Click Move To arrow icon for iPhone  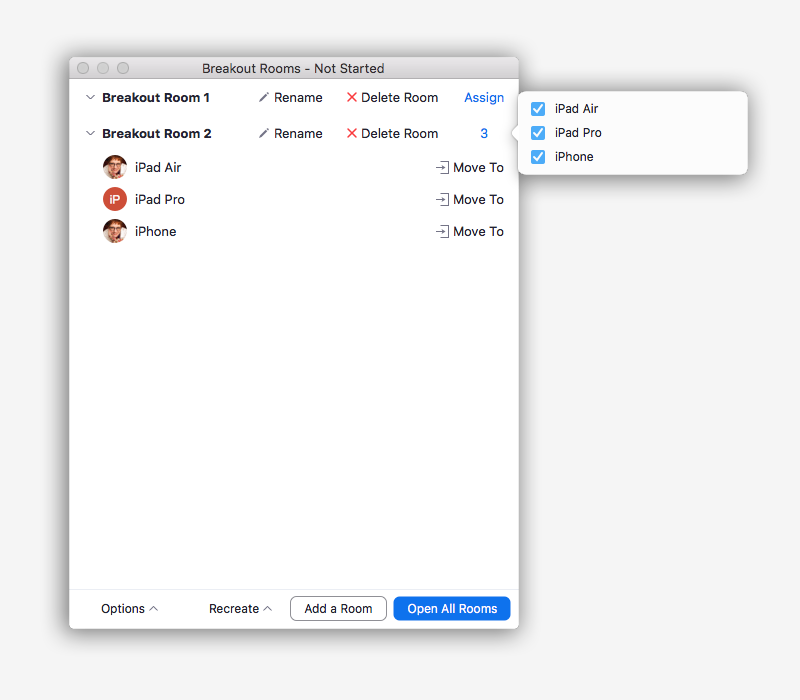[442, 232]
